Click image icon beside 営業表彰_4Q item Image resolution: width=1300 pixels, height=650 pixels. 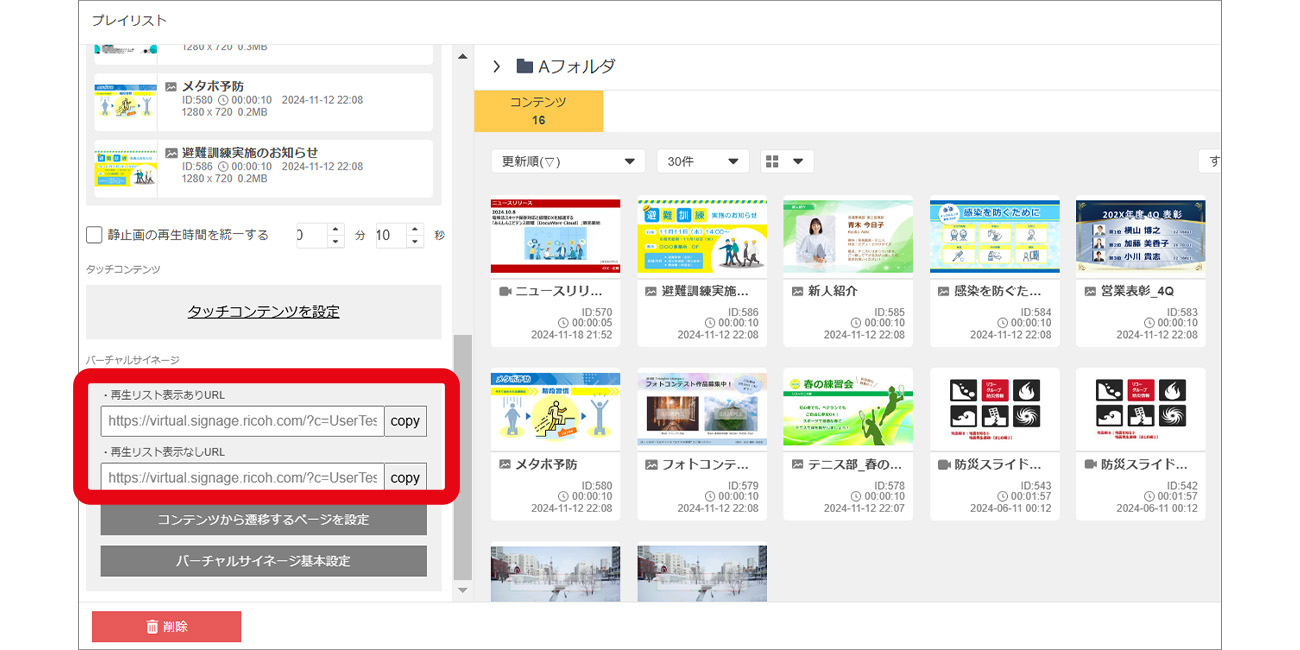1091,291
